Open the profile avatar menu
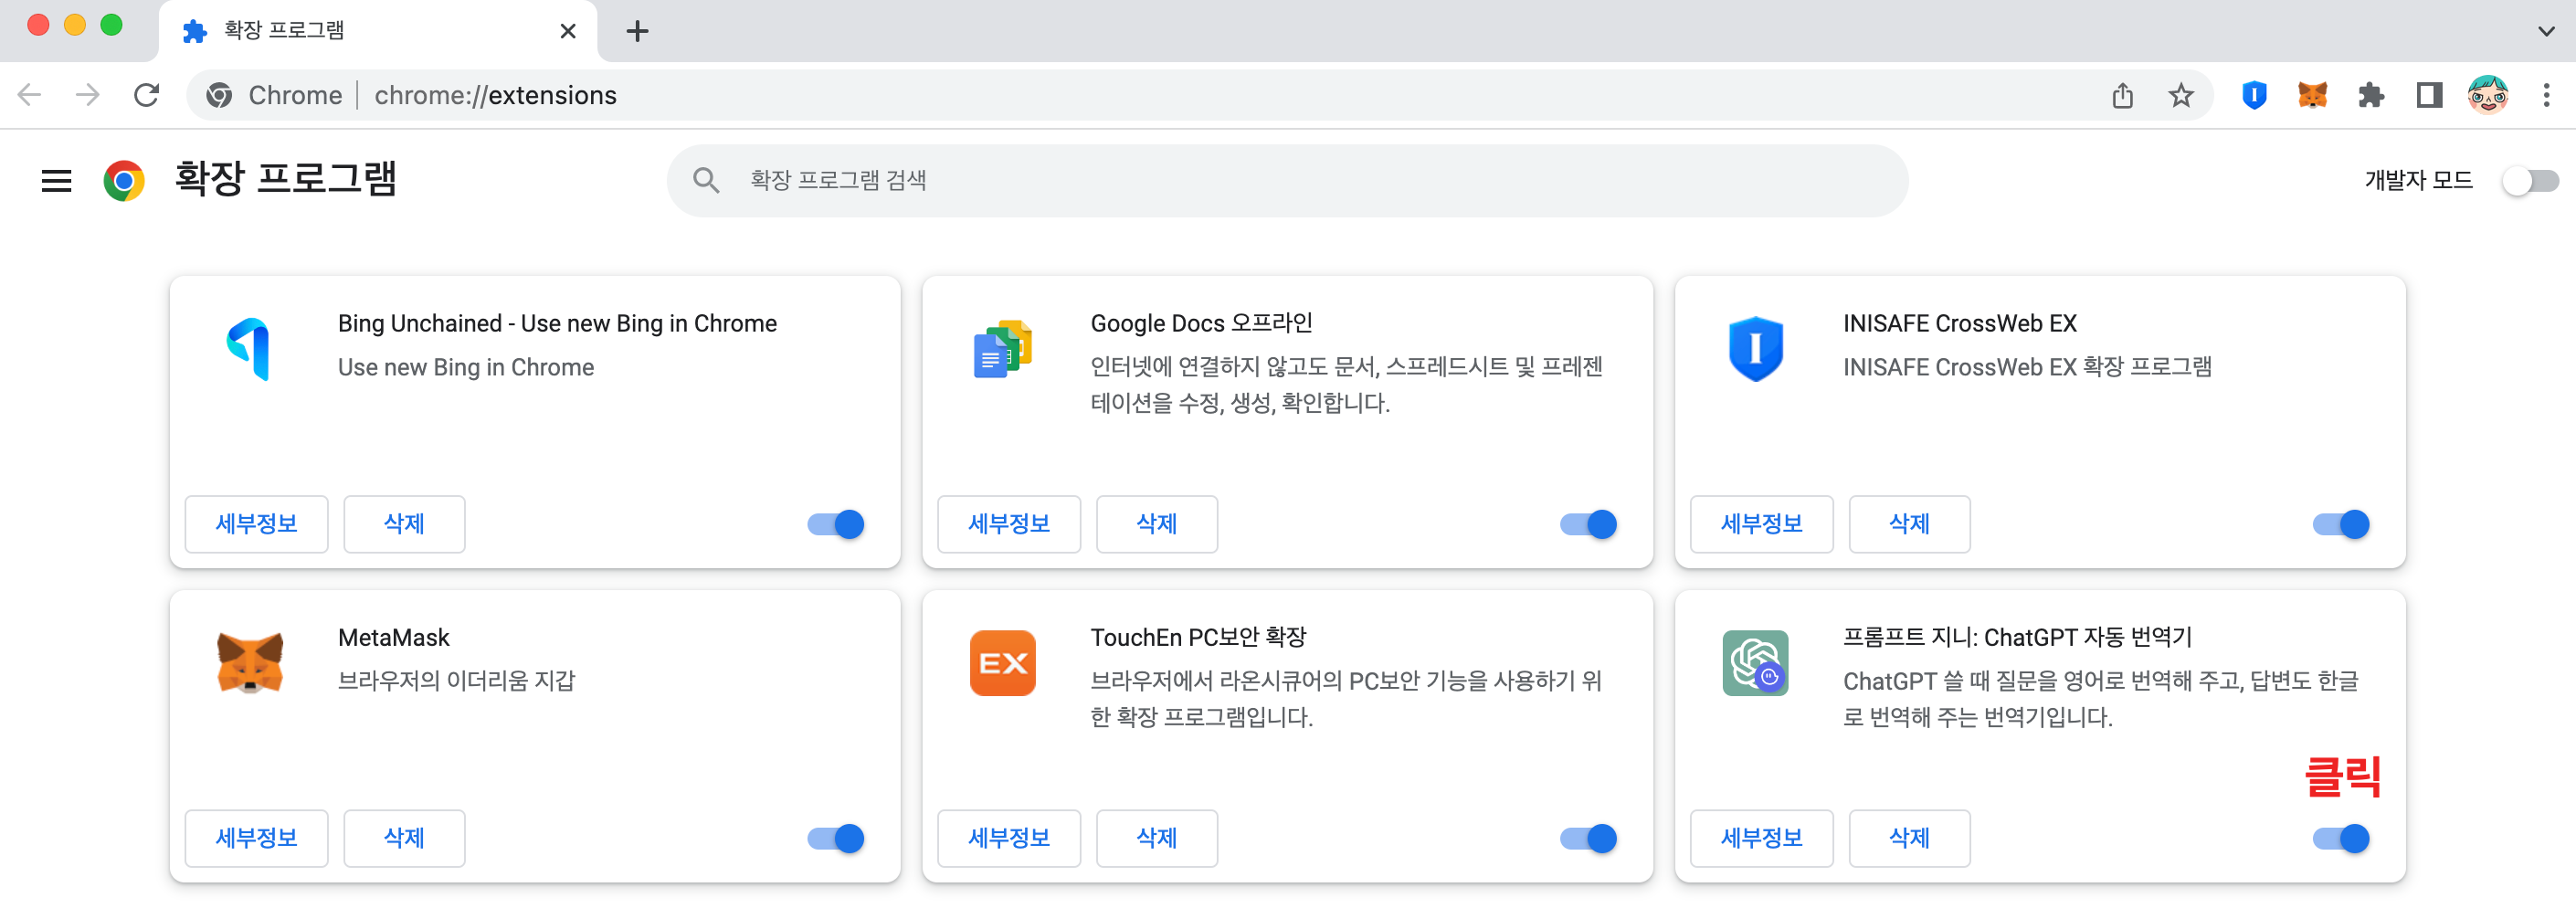 tap(2488, 95)
